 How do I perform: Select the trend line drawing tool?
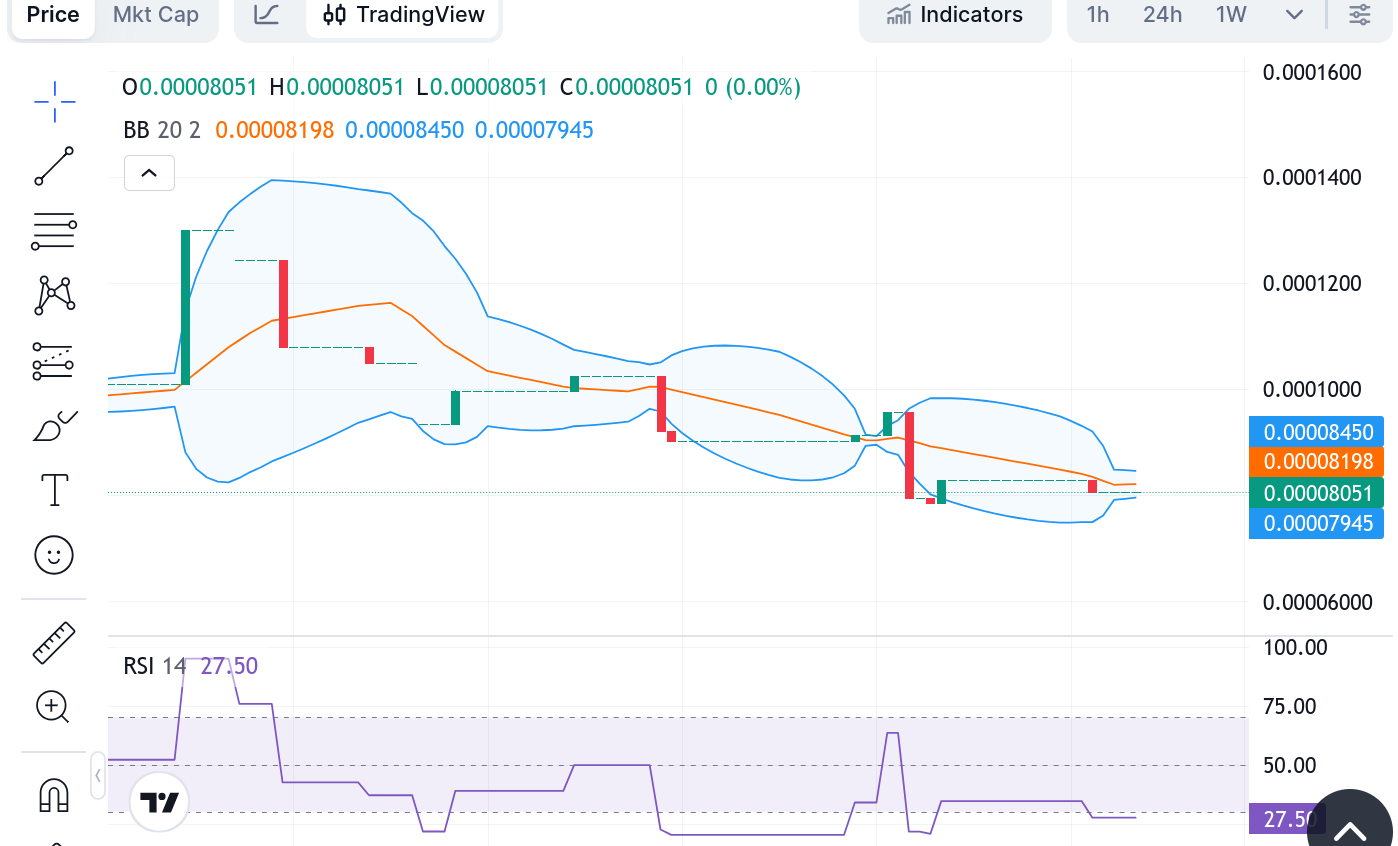(x=54, y=166)
